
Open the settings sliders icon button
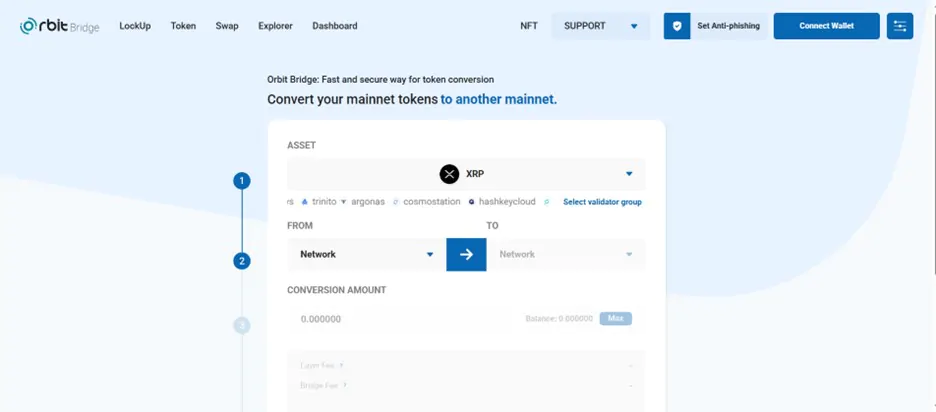tap(900, 26)
